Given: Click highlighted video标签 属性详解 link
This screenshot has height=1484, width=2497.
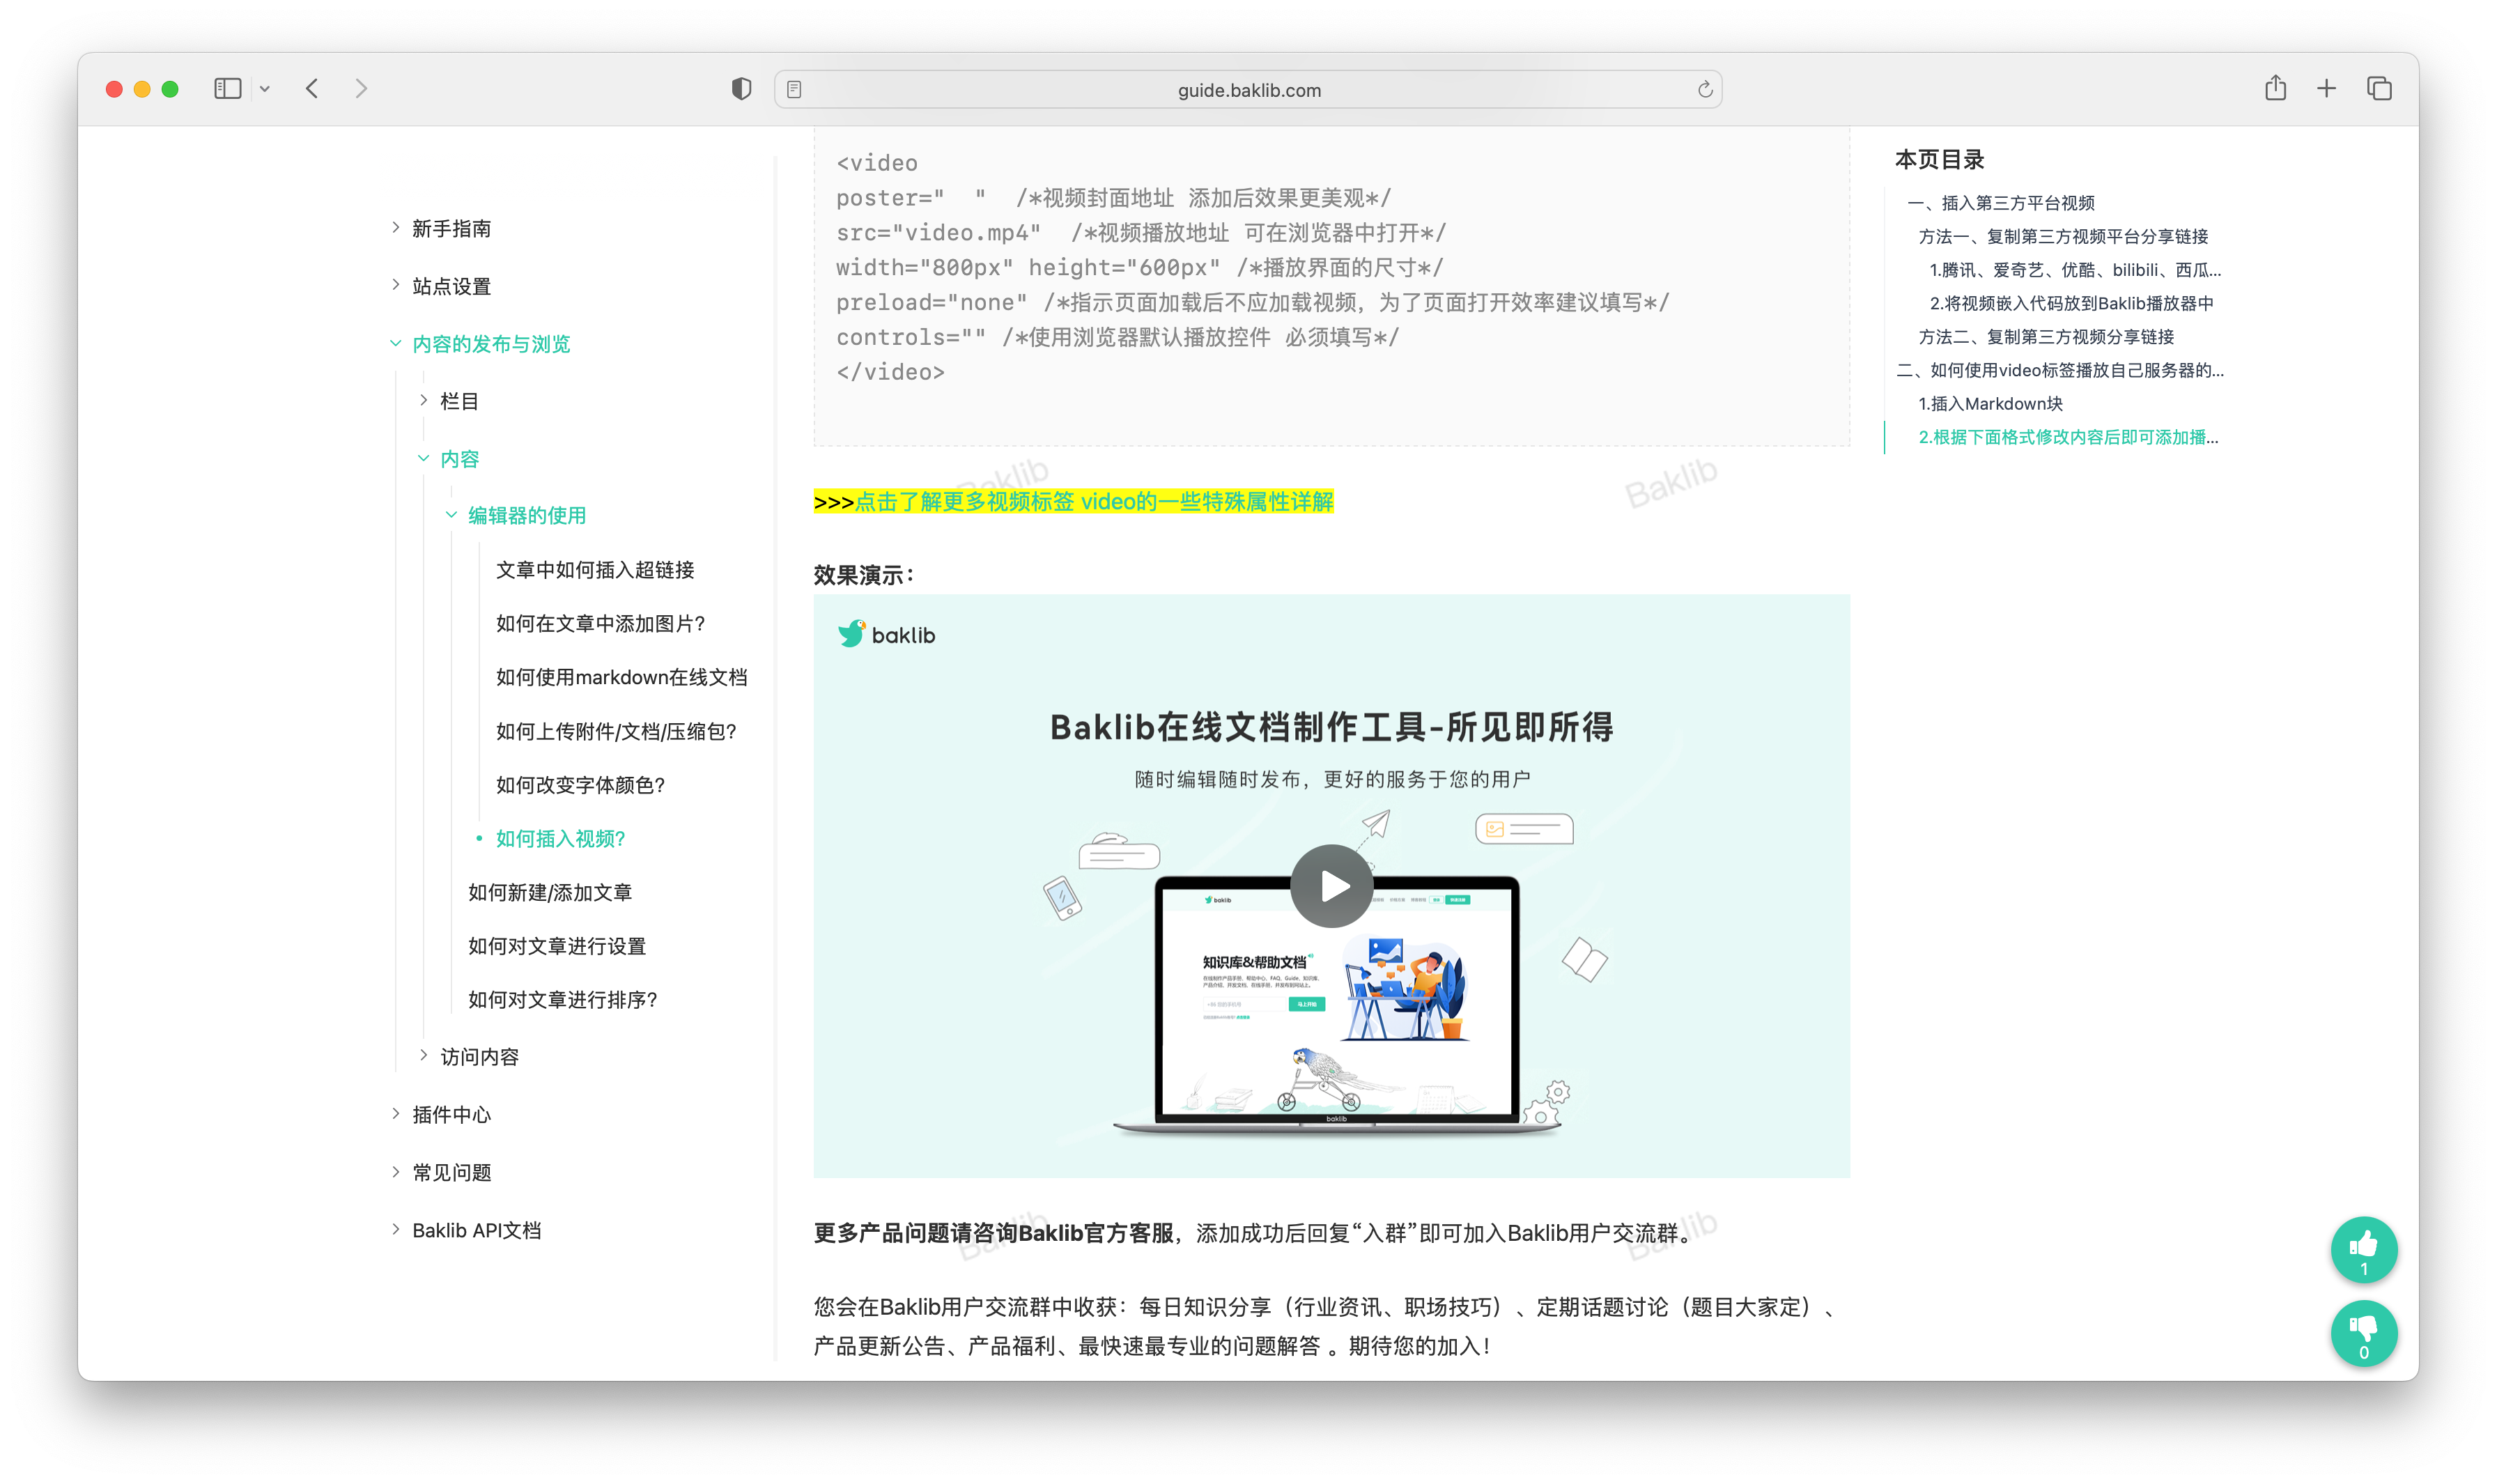Looking at the screenshot, I should click(x=1093, y=502).
